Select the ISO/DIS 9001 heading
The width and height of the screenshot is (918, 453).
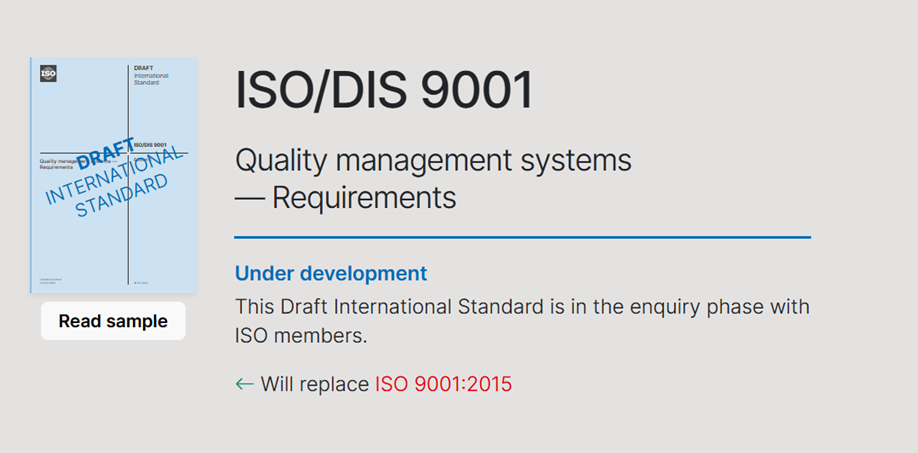point(384,90)
